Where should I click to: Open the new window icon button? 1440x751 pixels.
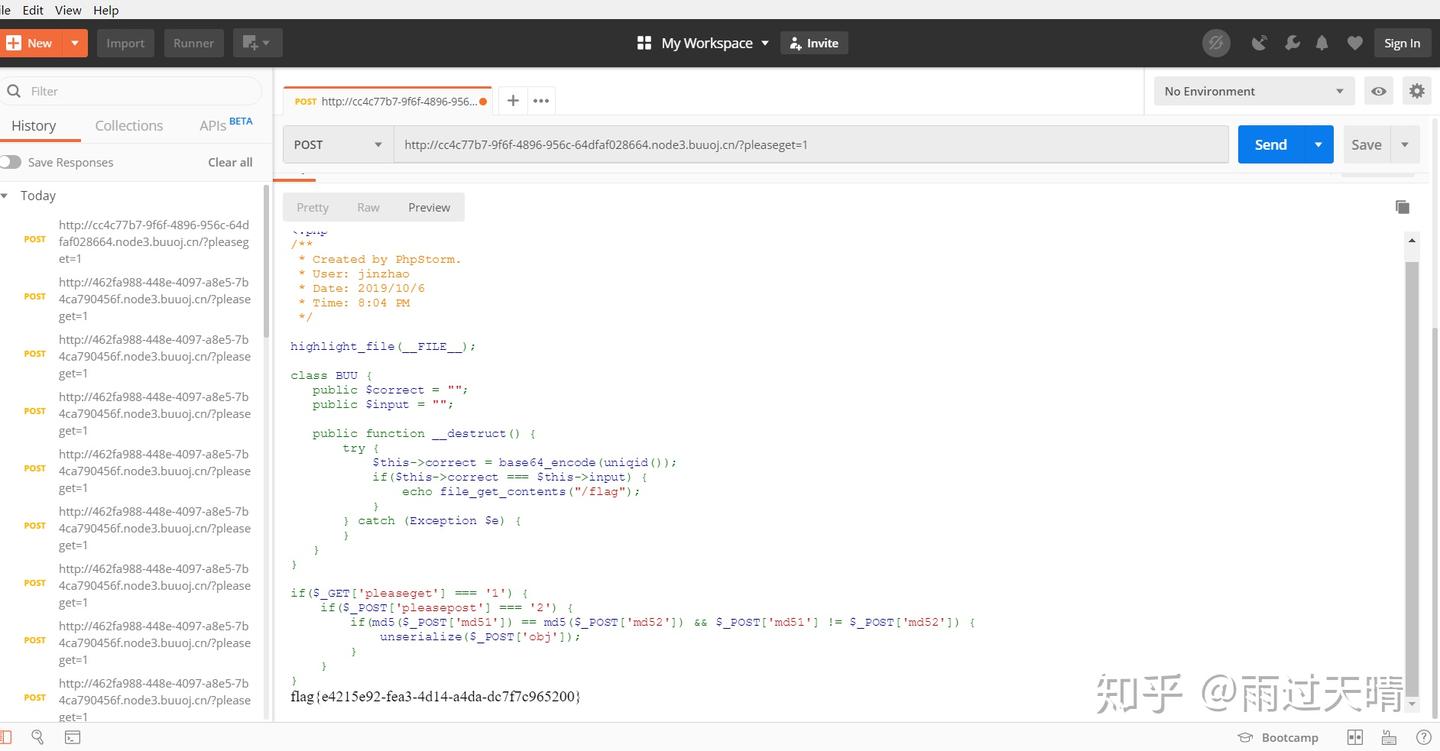point(257,43)
